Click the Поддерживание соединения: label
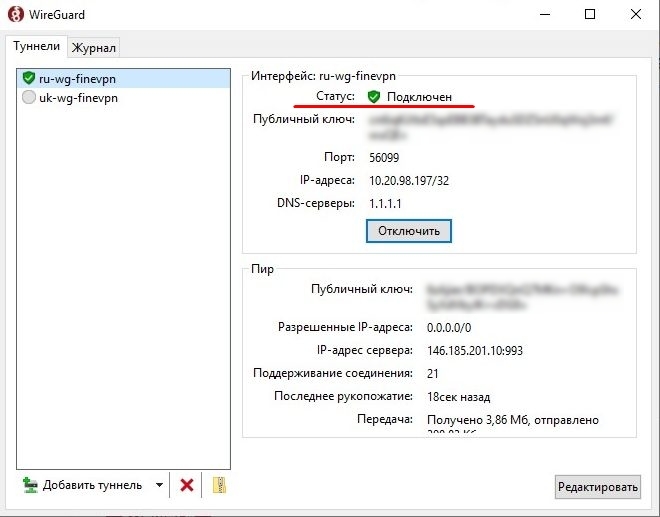The image size is (660, 517). click(333, 373)
